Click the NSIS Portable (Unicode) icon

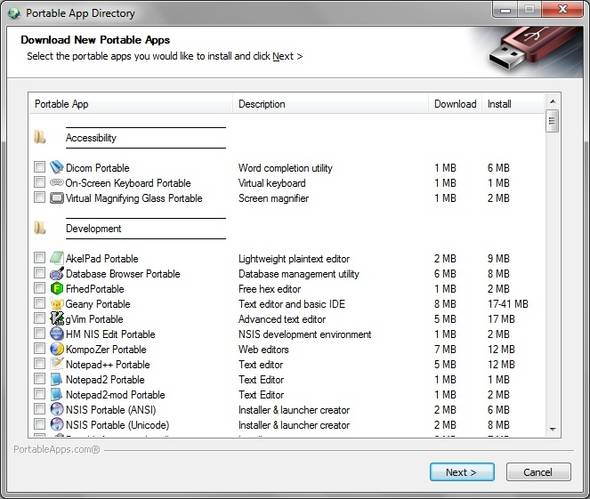[x=57, y=424]
